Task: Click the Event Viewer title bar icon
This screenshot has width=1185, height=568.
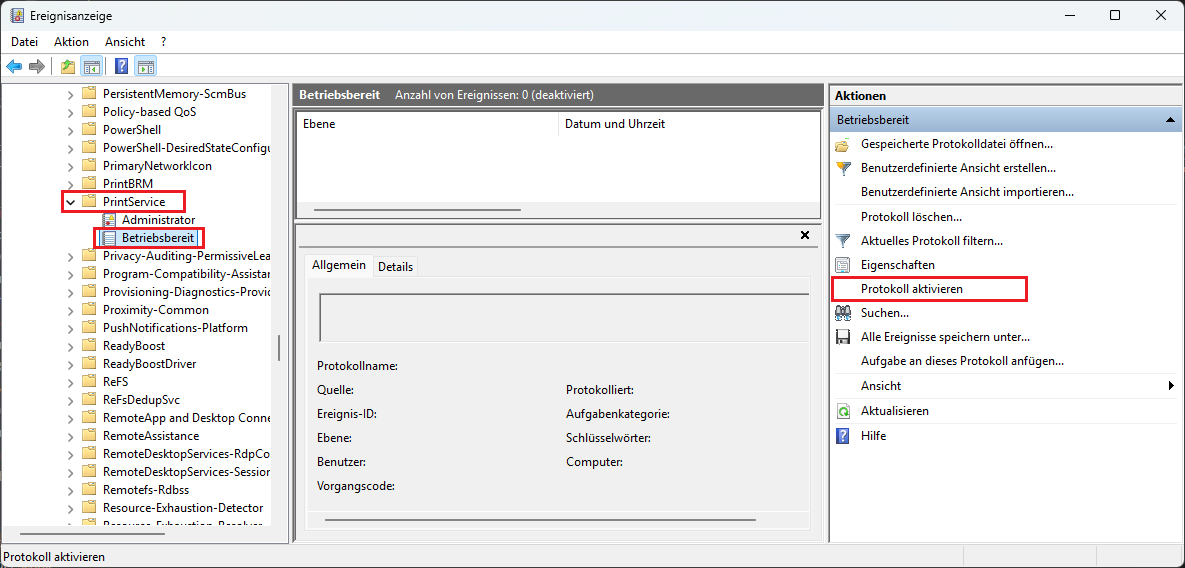Action: (17, 15)
